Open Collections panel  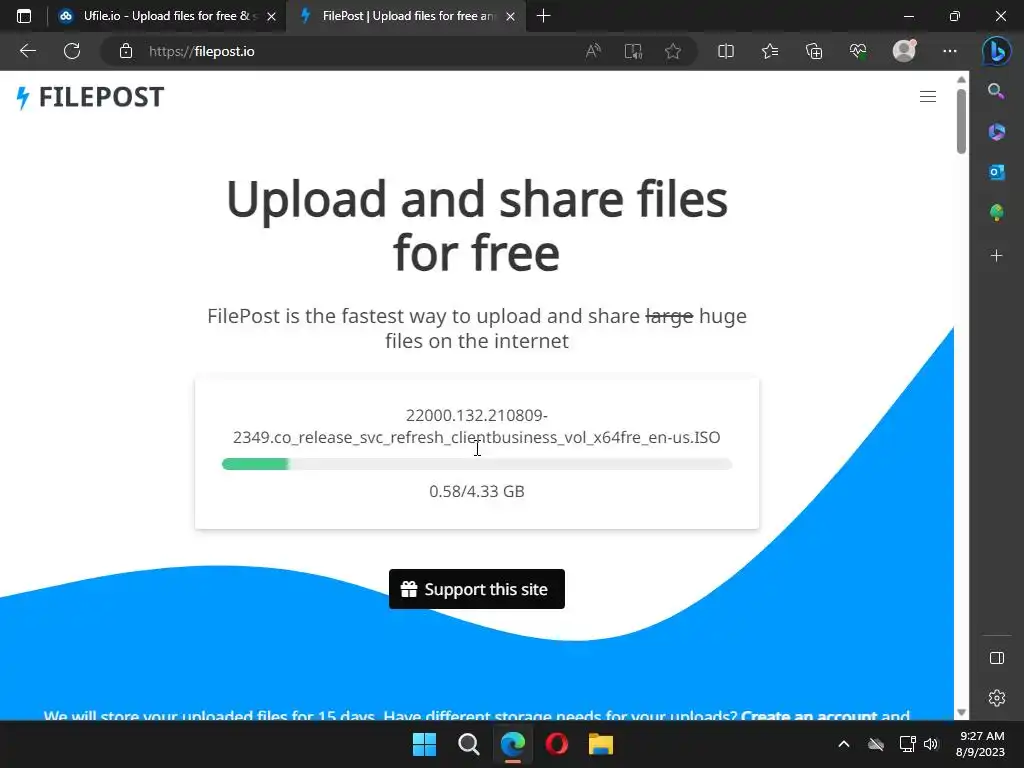pos(814,51)
